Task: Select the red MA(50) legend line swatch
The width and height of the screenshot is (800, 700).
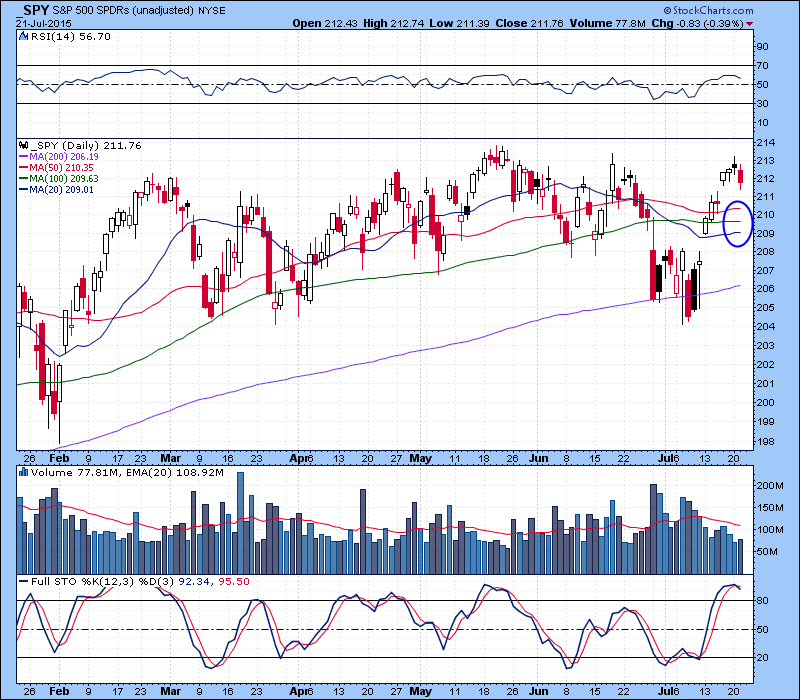Action: pyautogui.click(x=23, y=168)
